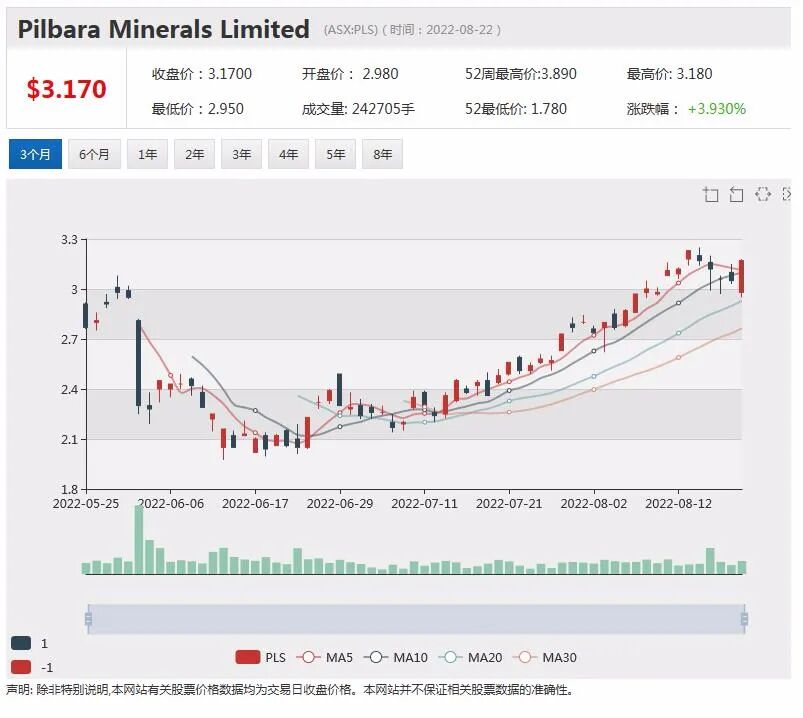The height and width of the screenshot is (718, 803).
Task: Show the 3年 price history tab
Action: [242, 154]
